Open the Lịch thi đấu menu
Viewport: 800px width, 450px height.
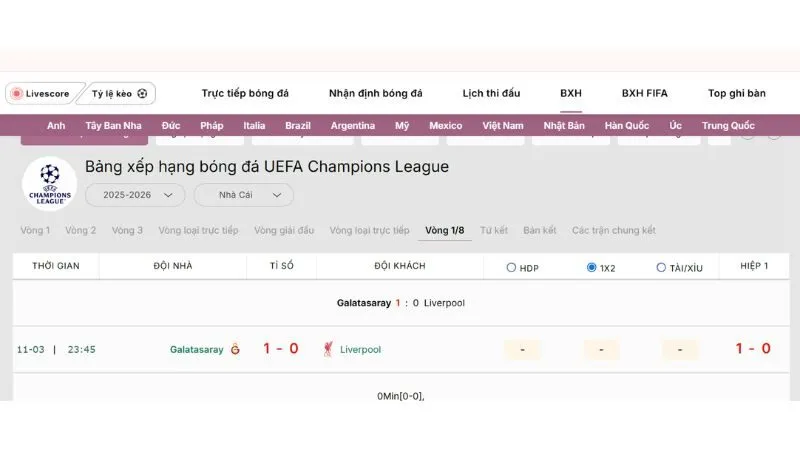pyautogui.click(x=491, y=93)
